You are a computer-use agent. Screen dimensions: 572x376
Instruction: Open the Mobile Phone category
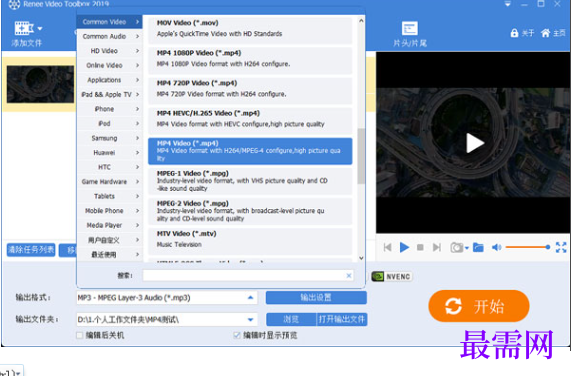pos(109,211)
